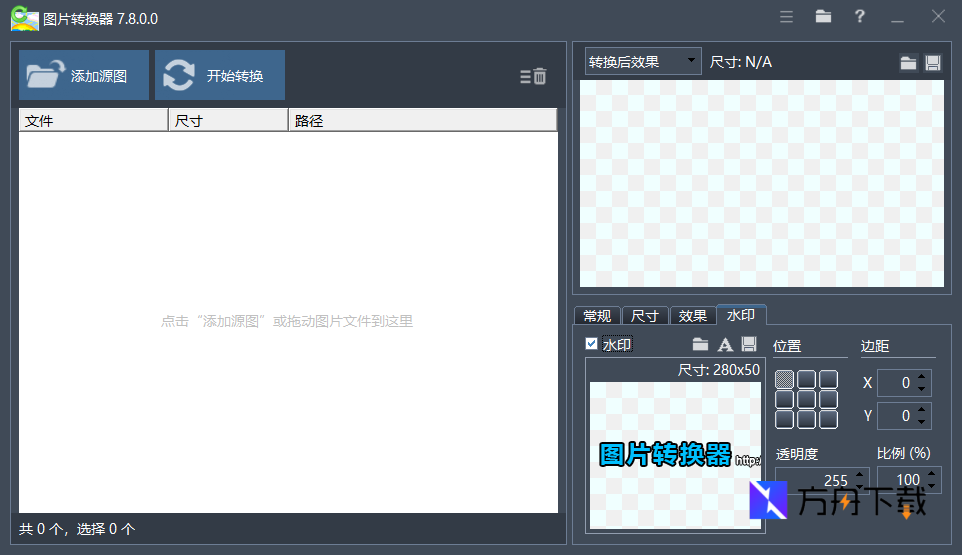Click the converted image preview area
962x555 pixels.
pos(762,183)
